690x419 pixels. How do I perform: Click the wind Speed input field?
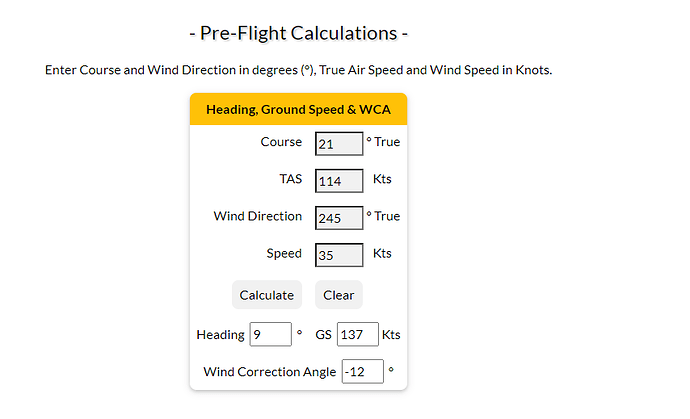(x=338, y=255)
